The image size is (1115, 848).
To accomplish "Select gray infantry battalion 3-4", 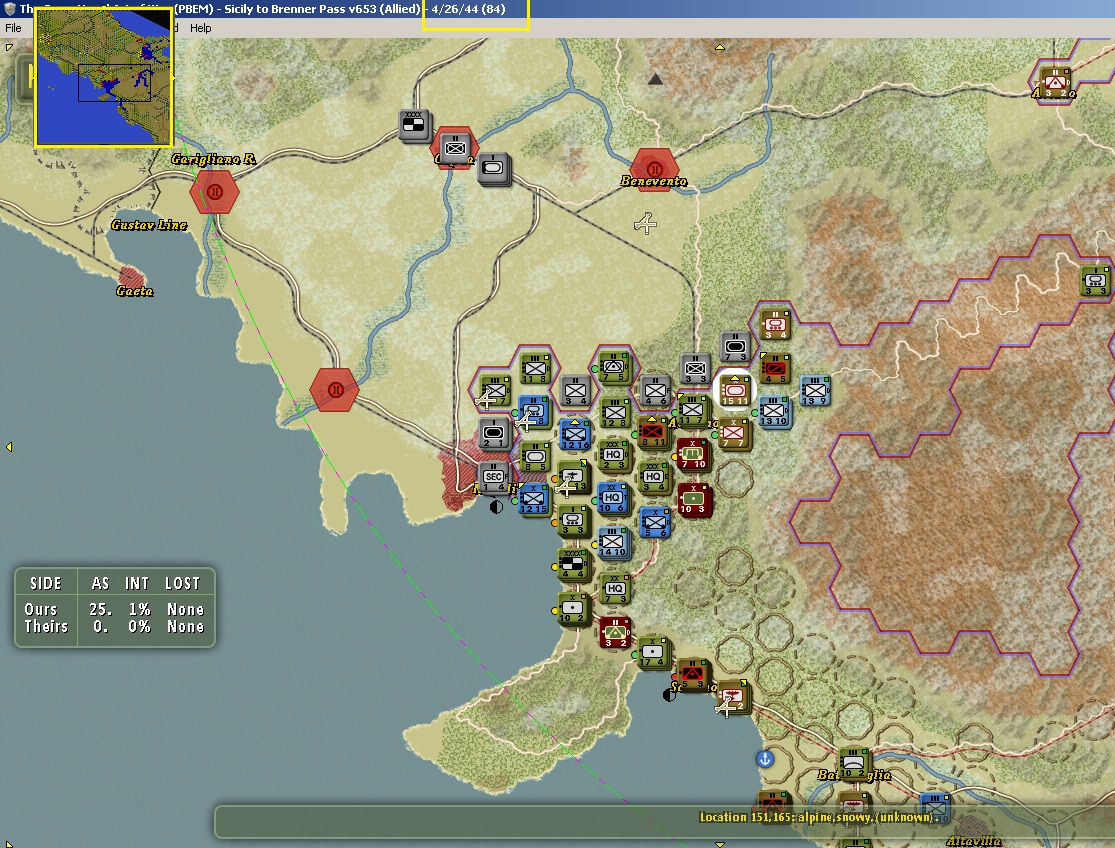I will pyautogui.click(x=575, y=390).
